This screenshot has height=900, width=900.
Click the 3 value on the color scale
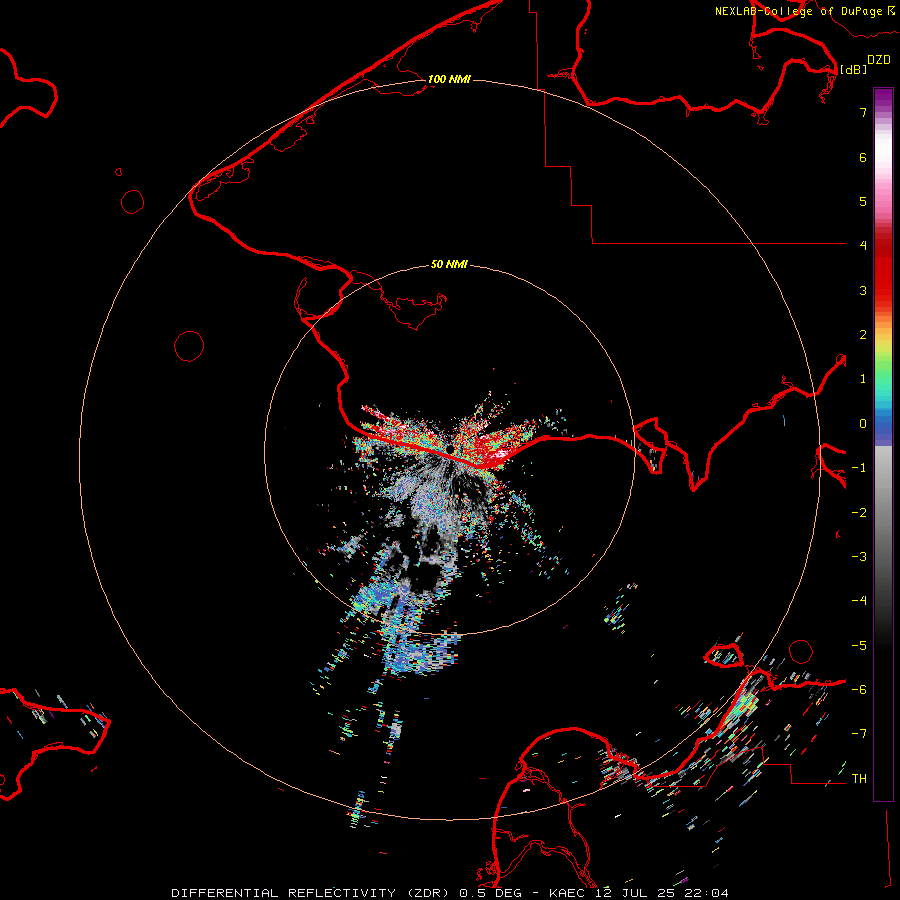(863, 290)
